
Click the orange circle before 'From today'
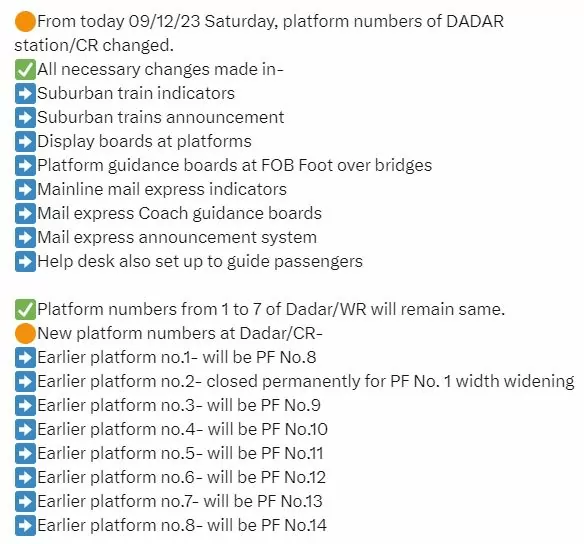[x=25, y=21]
